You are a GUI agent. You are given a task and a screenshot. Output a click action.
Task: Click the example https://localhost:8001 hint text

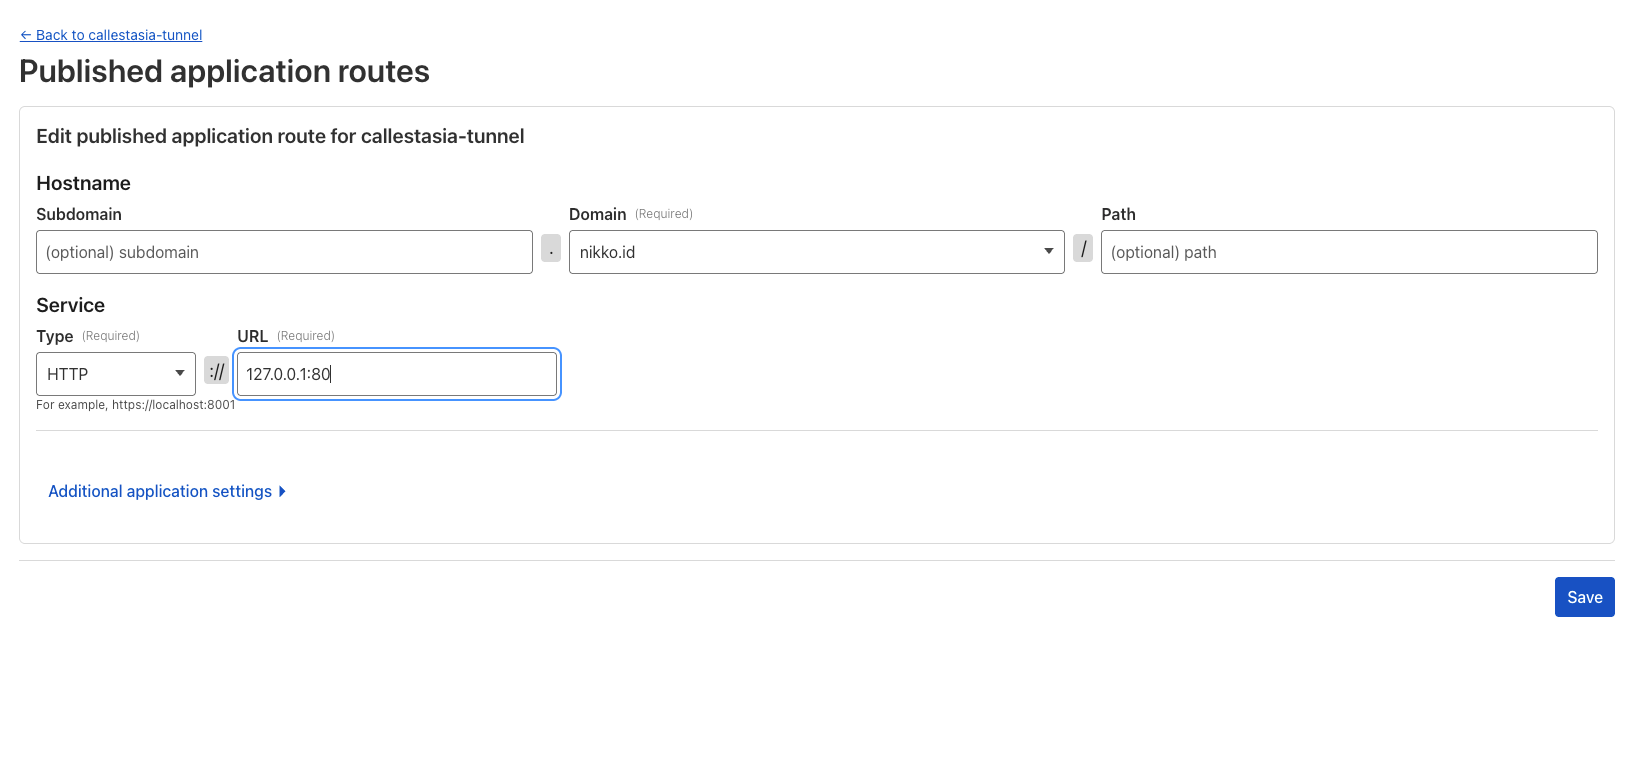point(136,405)
